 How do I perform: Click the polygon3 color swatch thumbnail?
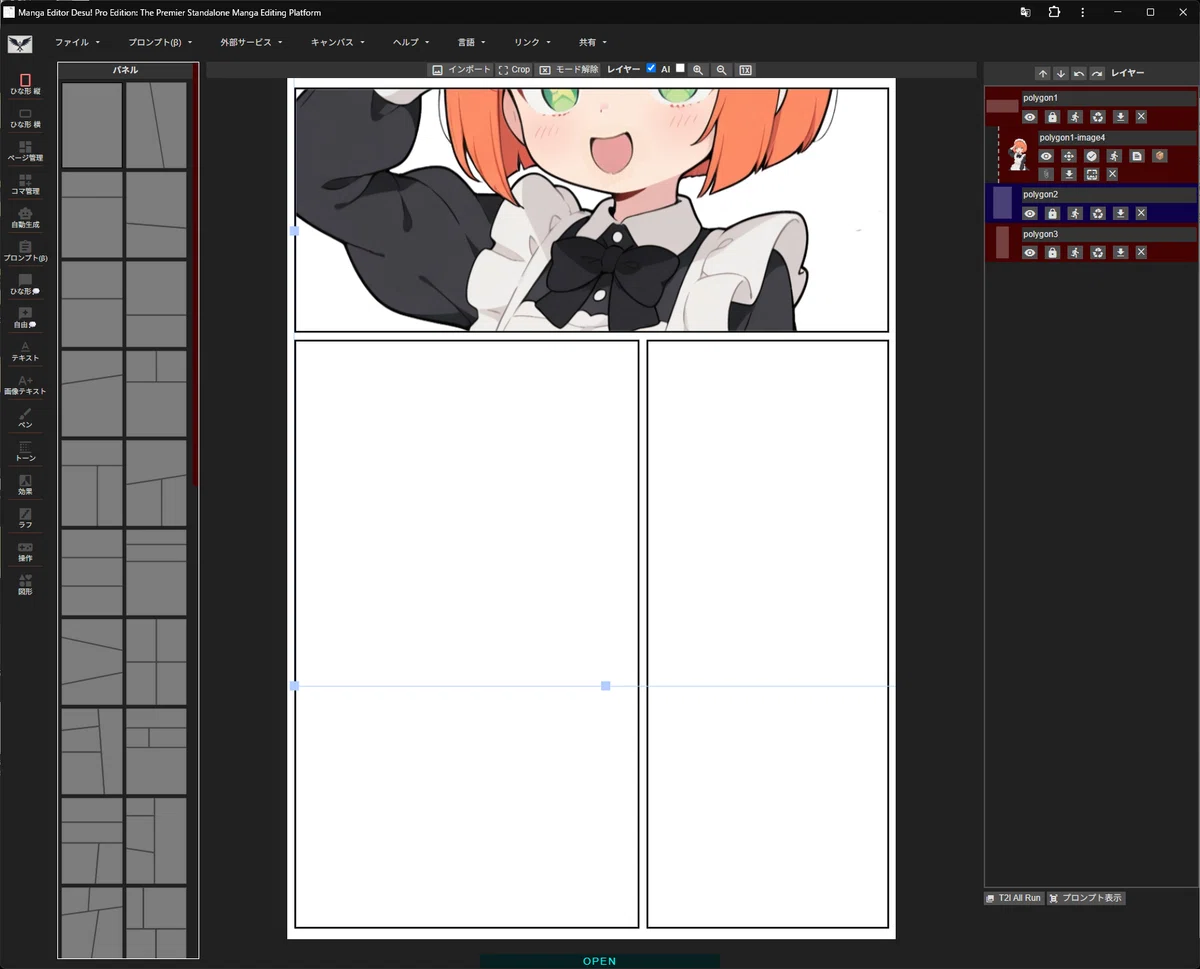[x=1003, y=243]
